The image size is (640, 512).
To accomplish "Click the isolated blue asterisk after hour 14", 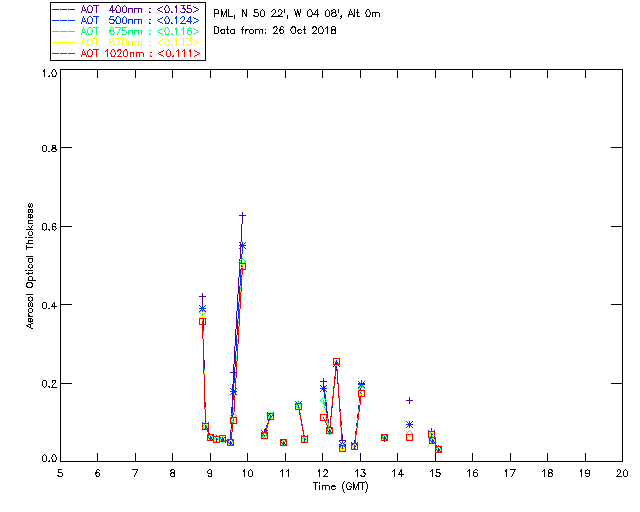I will 409,425.
